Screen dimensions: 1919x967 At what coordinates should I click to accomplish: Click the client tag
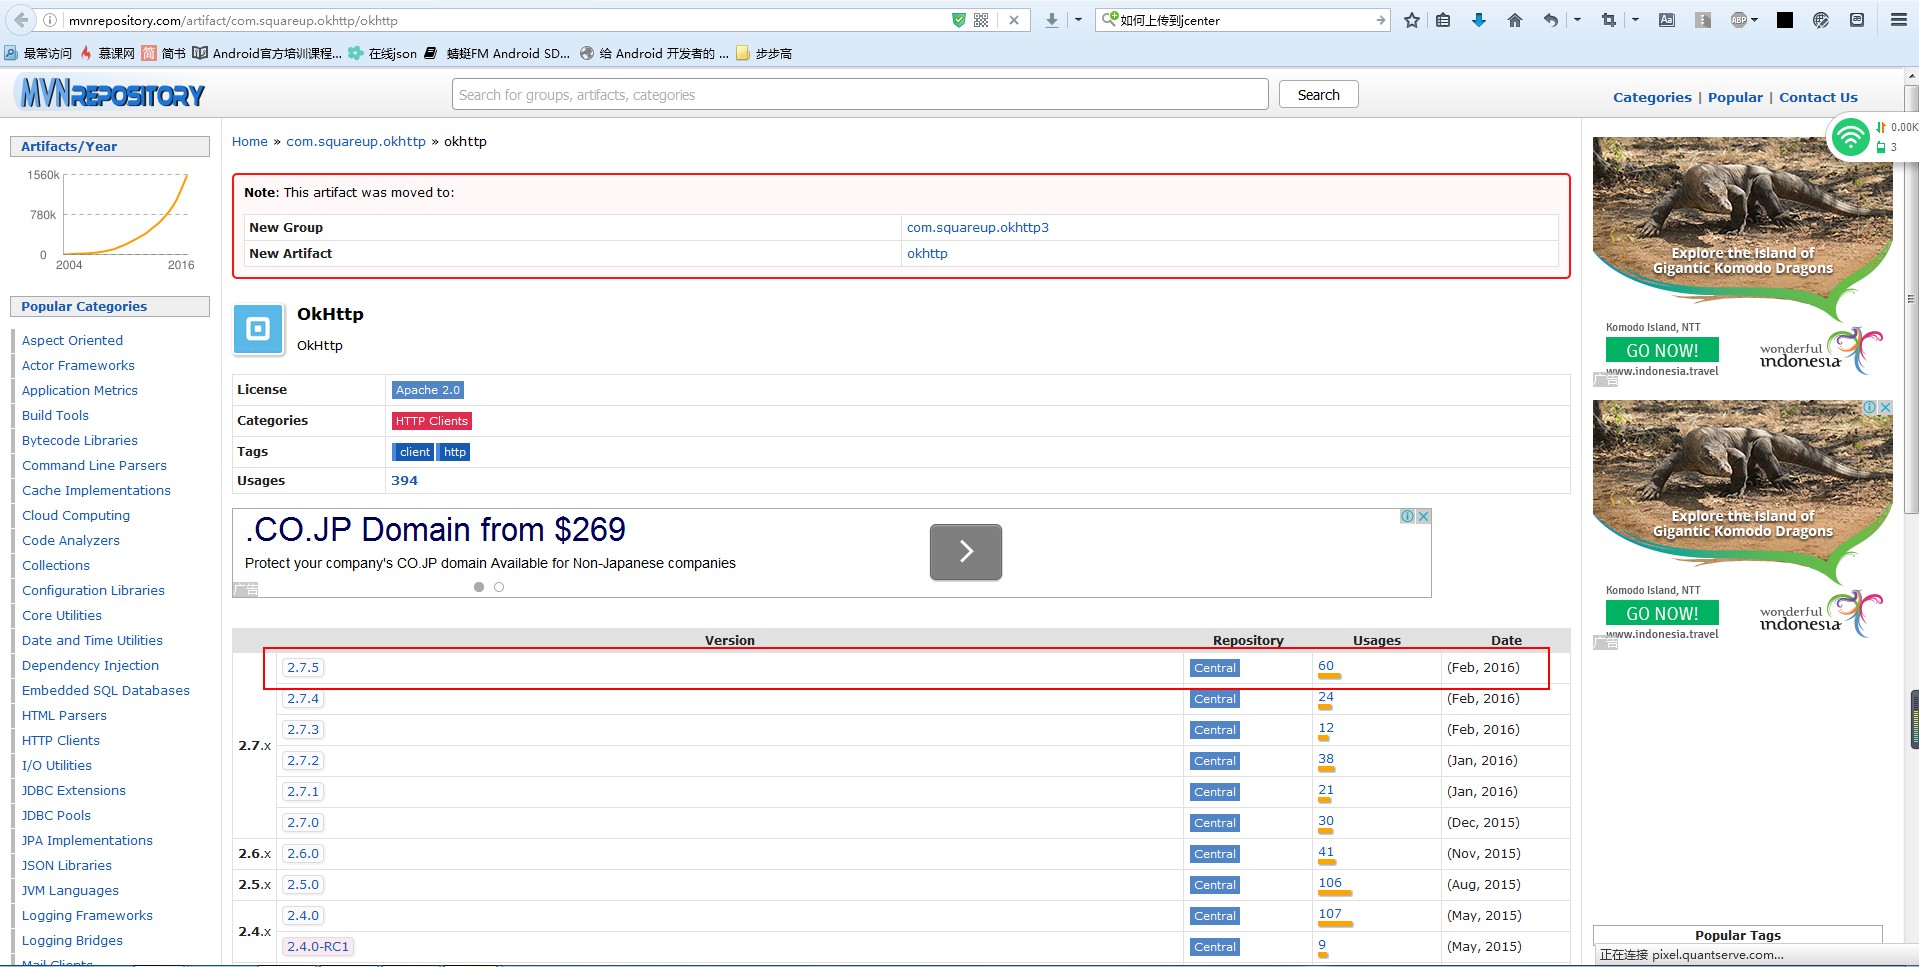tap(414, 452)
